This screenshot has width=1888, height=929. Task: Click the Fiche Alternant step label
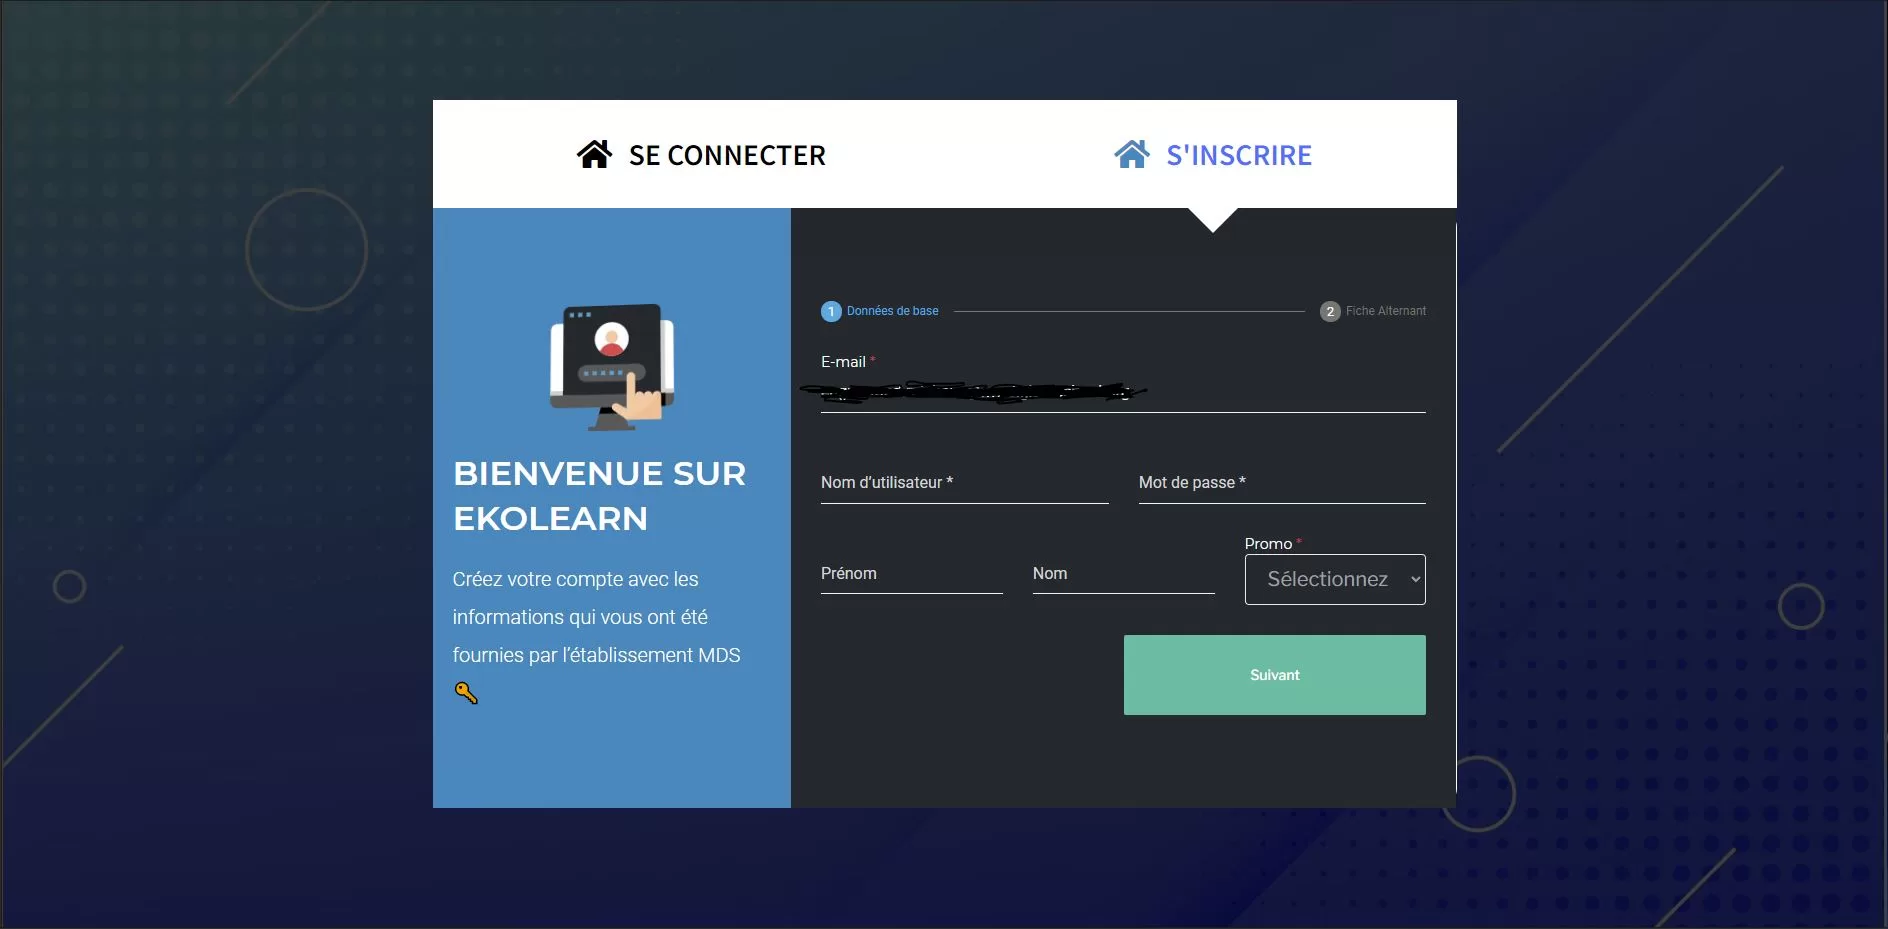click(1386, 311)
